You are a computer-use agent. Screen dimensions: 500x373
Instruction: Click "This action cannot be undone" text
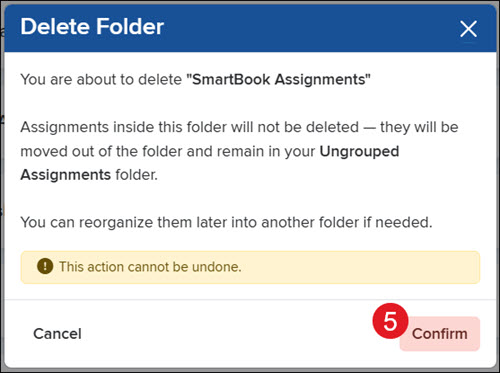(x=150, y=267)
